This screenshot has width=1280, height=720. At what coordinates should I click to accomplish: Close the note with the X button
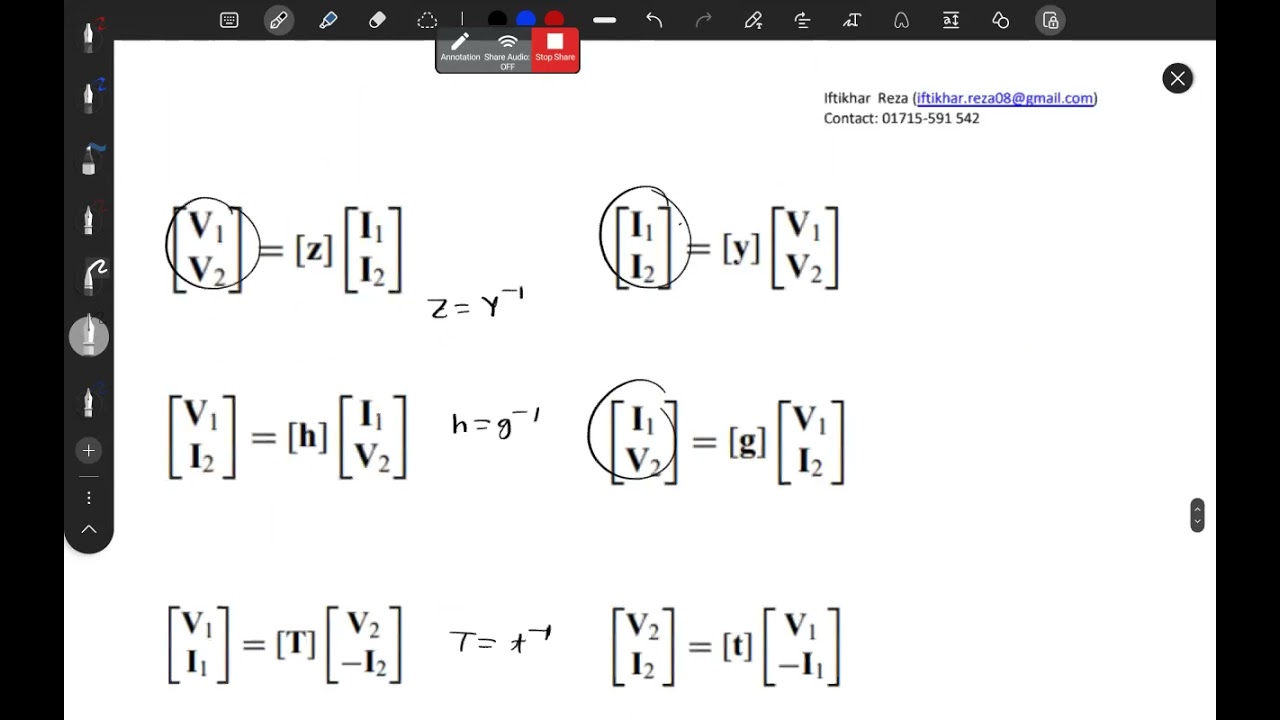pyautogui.click(x=1177, y=79)
